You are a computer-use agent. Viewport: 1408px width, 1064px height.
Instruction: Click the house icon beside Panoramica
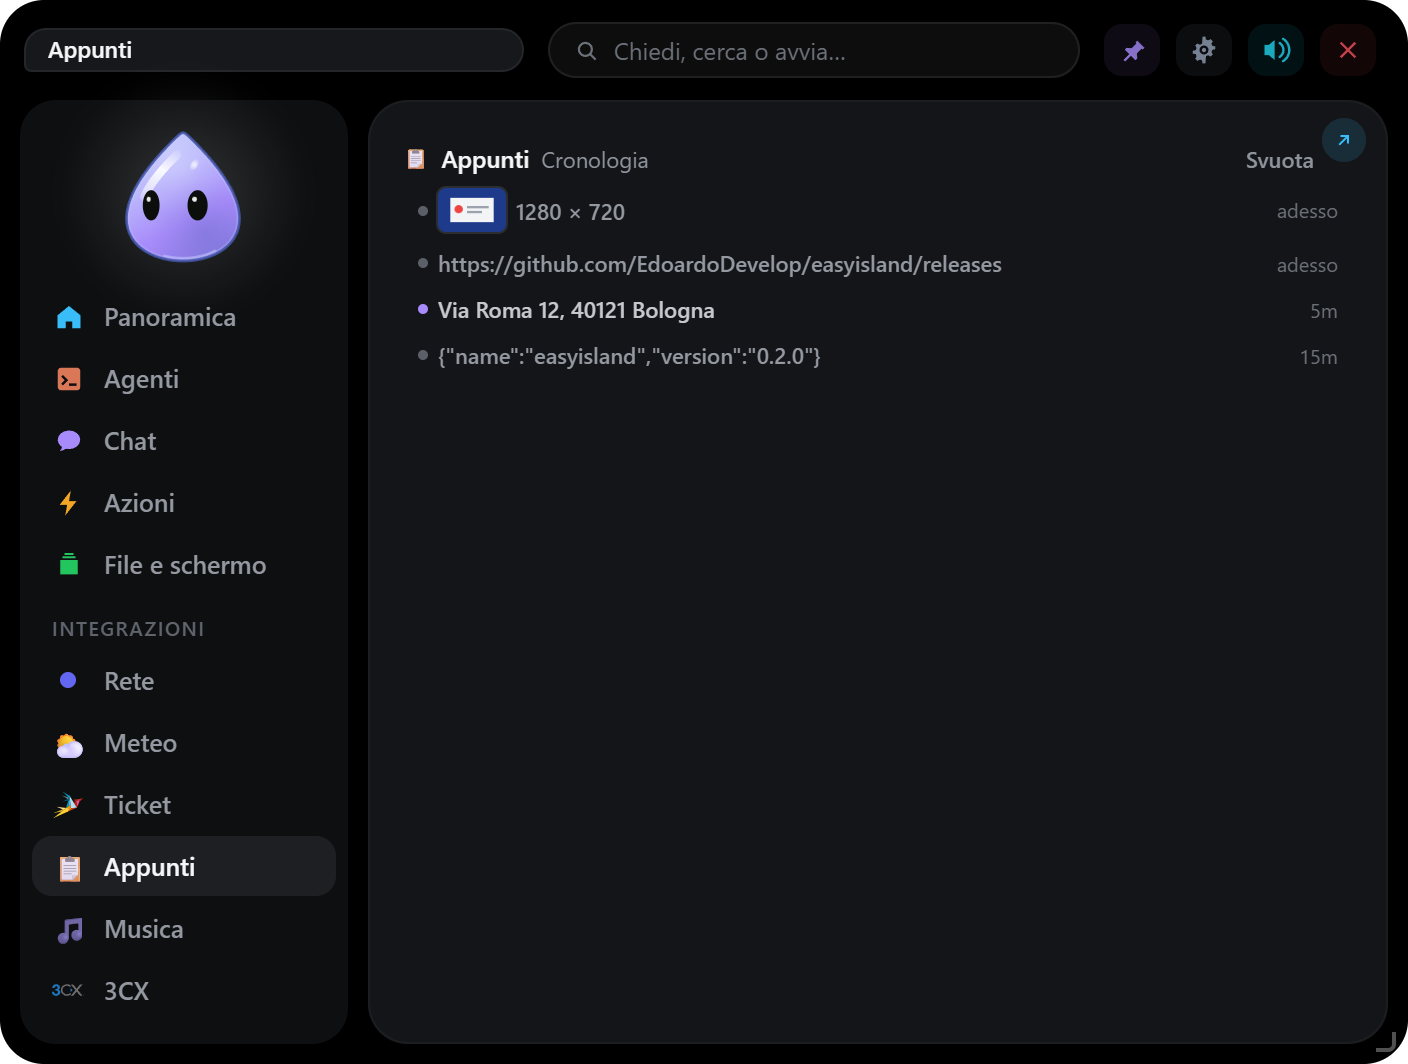[69, 317]
